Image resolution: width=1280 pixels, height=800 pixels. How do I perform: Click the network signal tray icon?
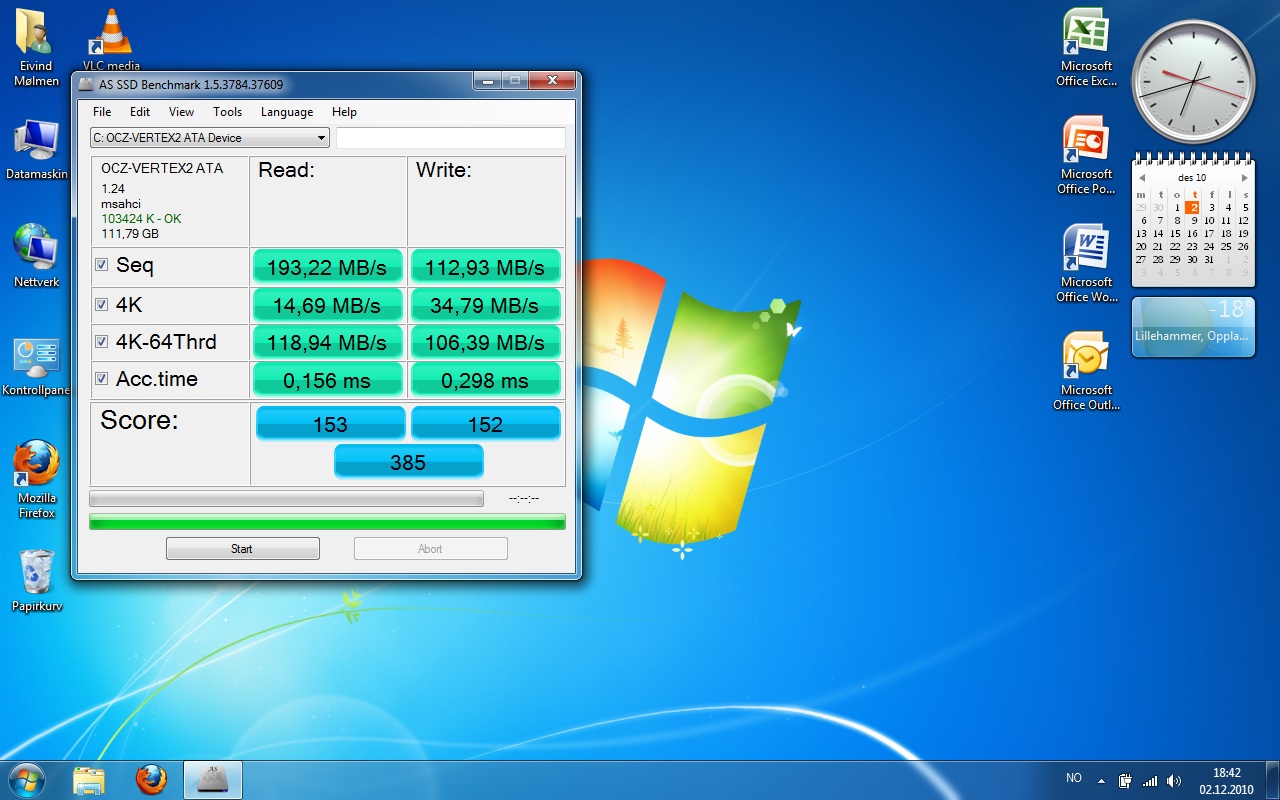click(1150, 780)
